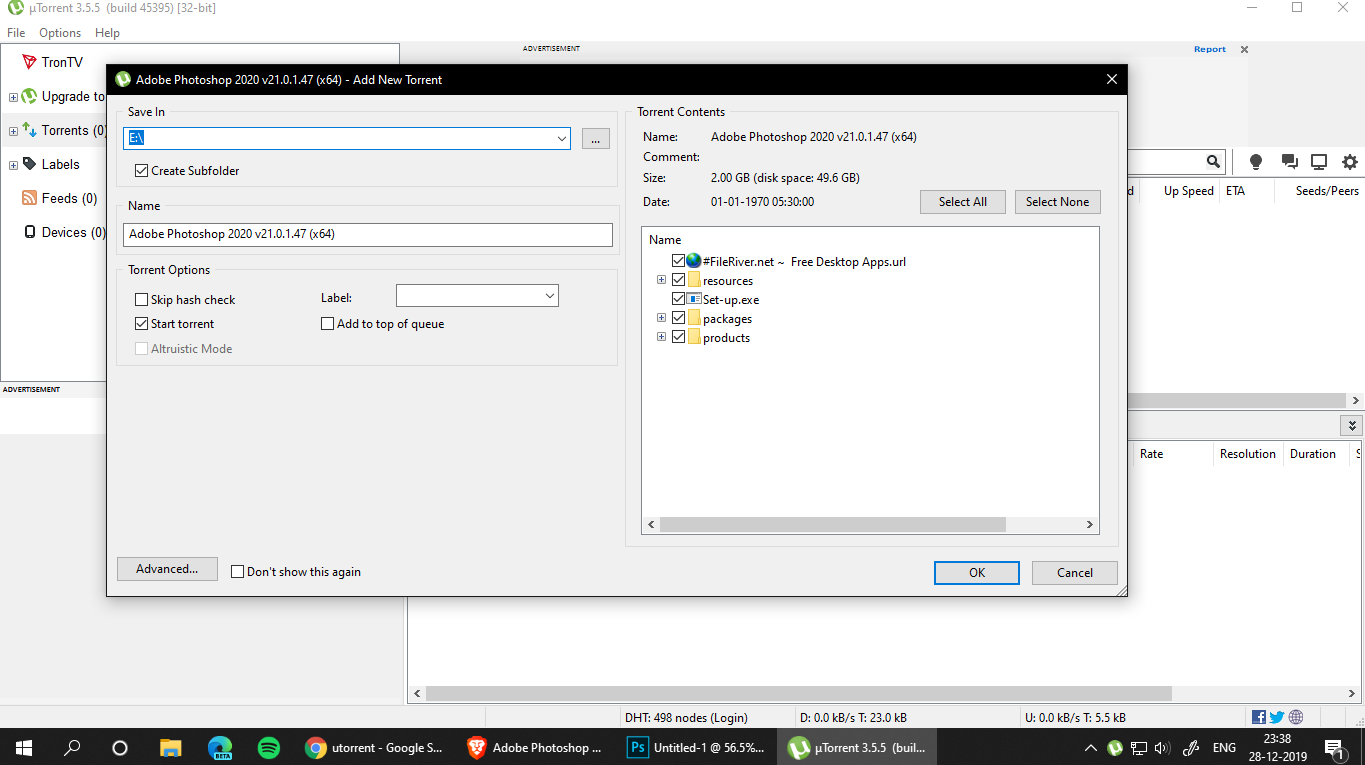Click the Select All button
The width and height of the screenshot is (1365, 765).
[963, 202]
